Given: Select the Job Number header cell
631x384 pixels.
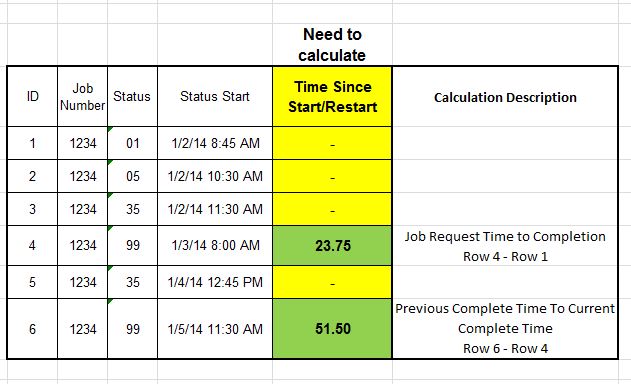Looking at the screenshot, I should click(82, 97).
